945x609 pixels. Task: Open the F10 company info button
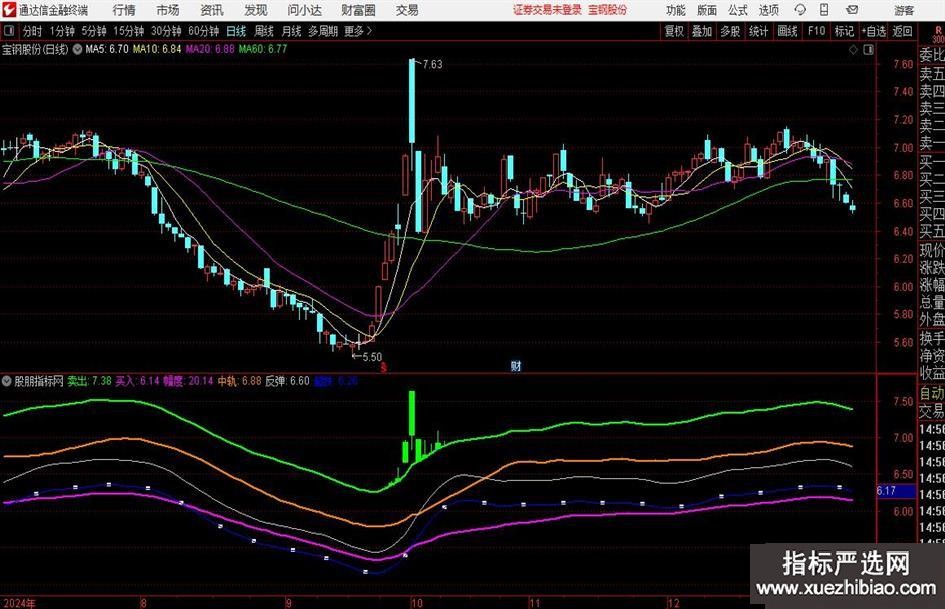(x=816, y=31)
